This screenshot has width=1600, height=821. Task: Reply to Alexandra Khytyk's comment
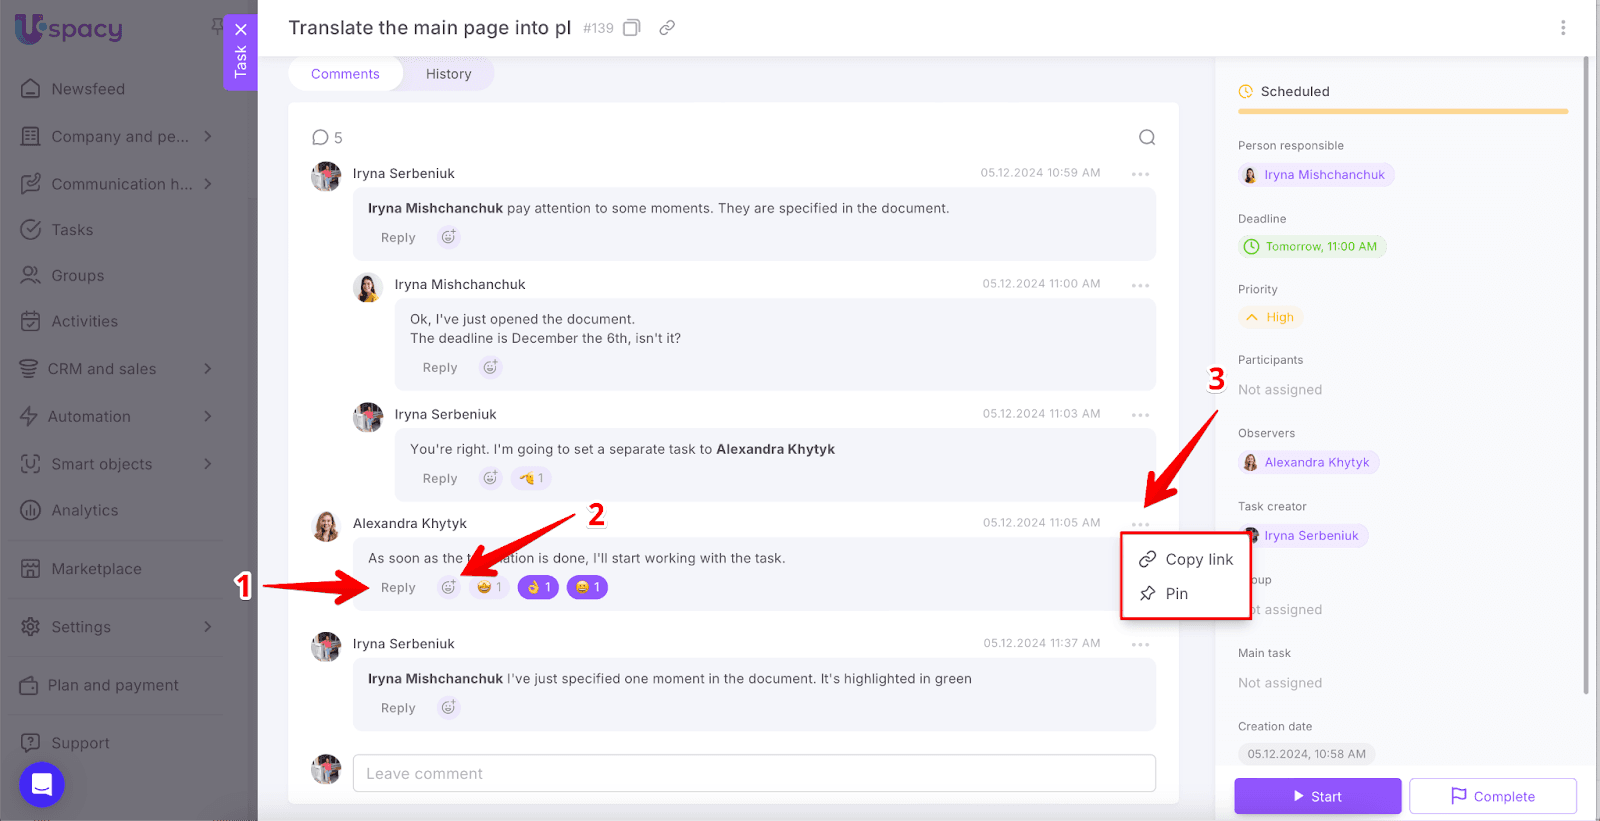(398, 588)
